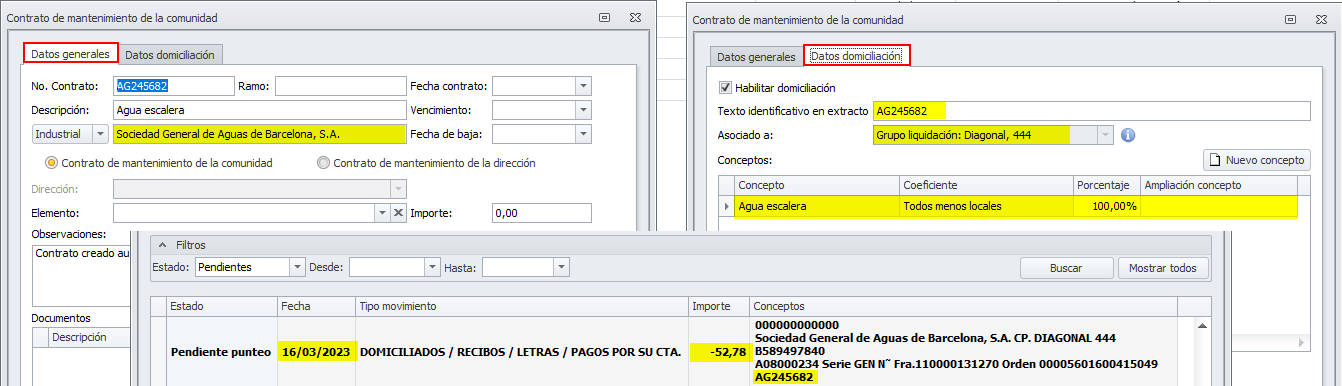Screen dimensions: 1342x386
Task: Open the Hasta date dropdown
Action: [x=561, y=267]
